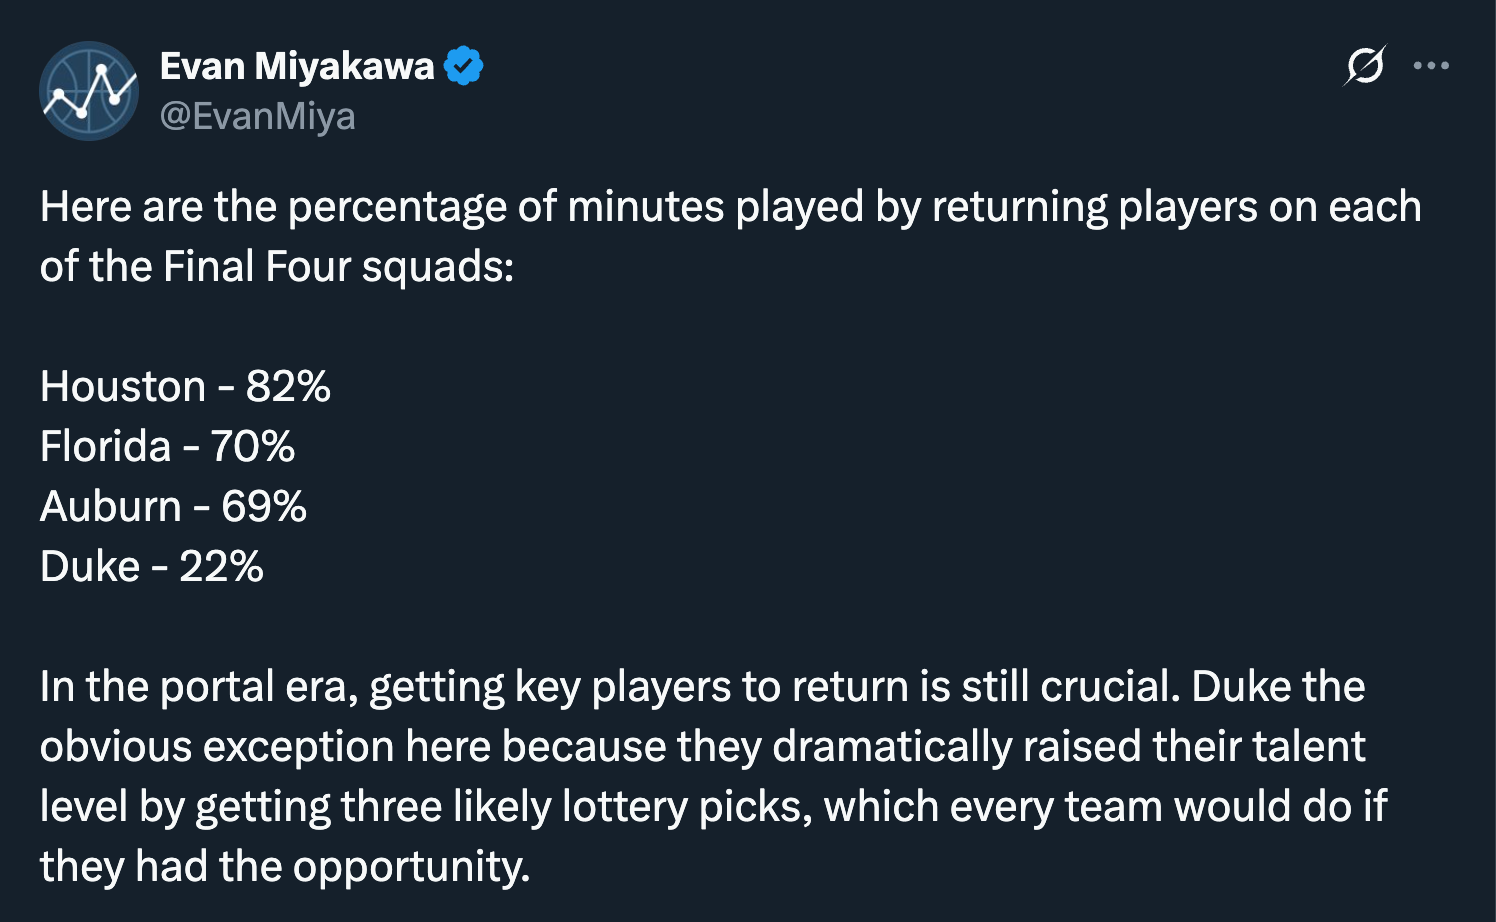
Task: Click the Evan Miyakawa display name
Action: (297, 66)
